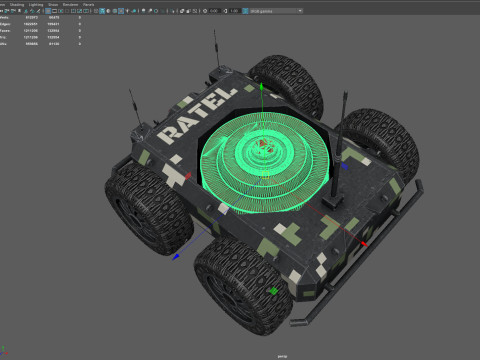Click the persp camera label

[282, 356]
